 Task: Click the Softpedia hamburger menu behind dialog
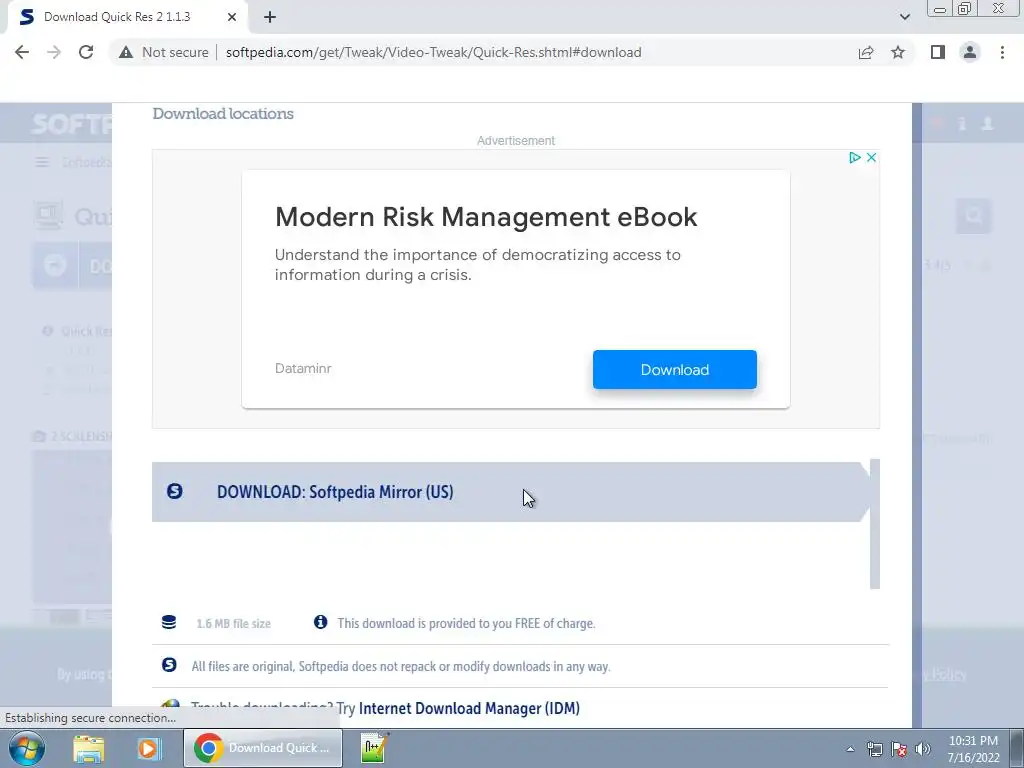42,162
